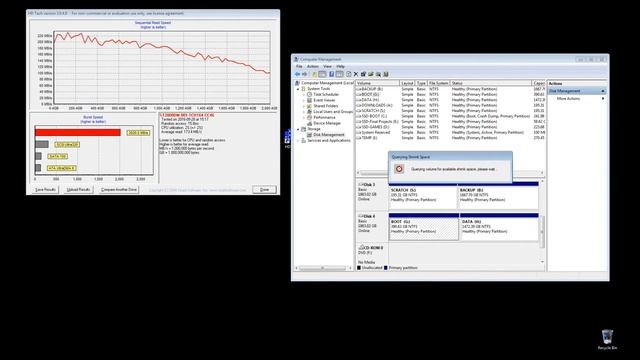Viewport: 640px width, 360px height.
Task: Collapse the System Tools tree node
Action: (298, 89)
